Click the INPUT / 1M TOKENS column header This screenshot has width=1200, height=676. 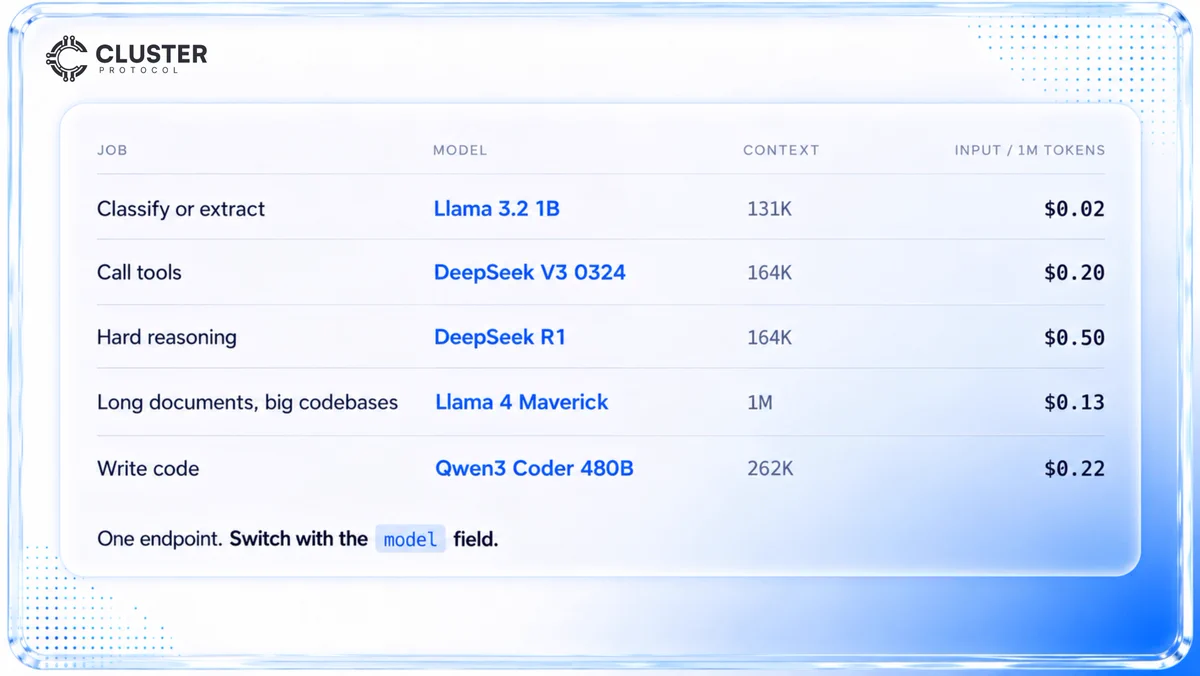(x=1030, y=150)
